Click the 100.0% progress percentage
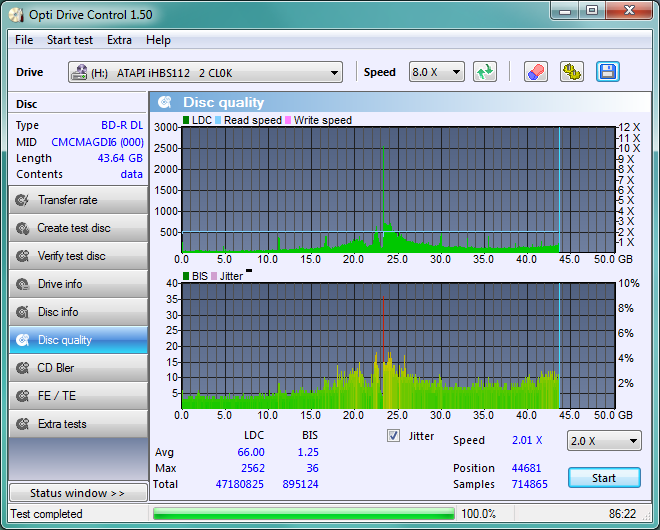 479,514
